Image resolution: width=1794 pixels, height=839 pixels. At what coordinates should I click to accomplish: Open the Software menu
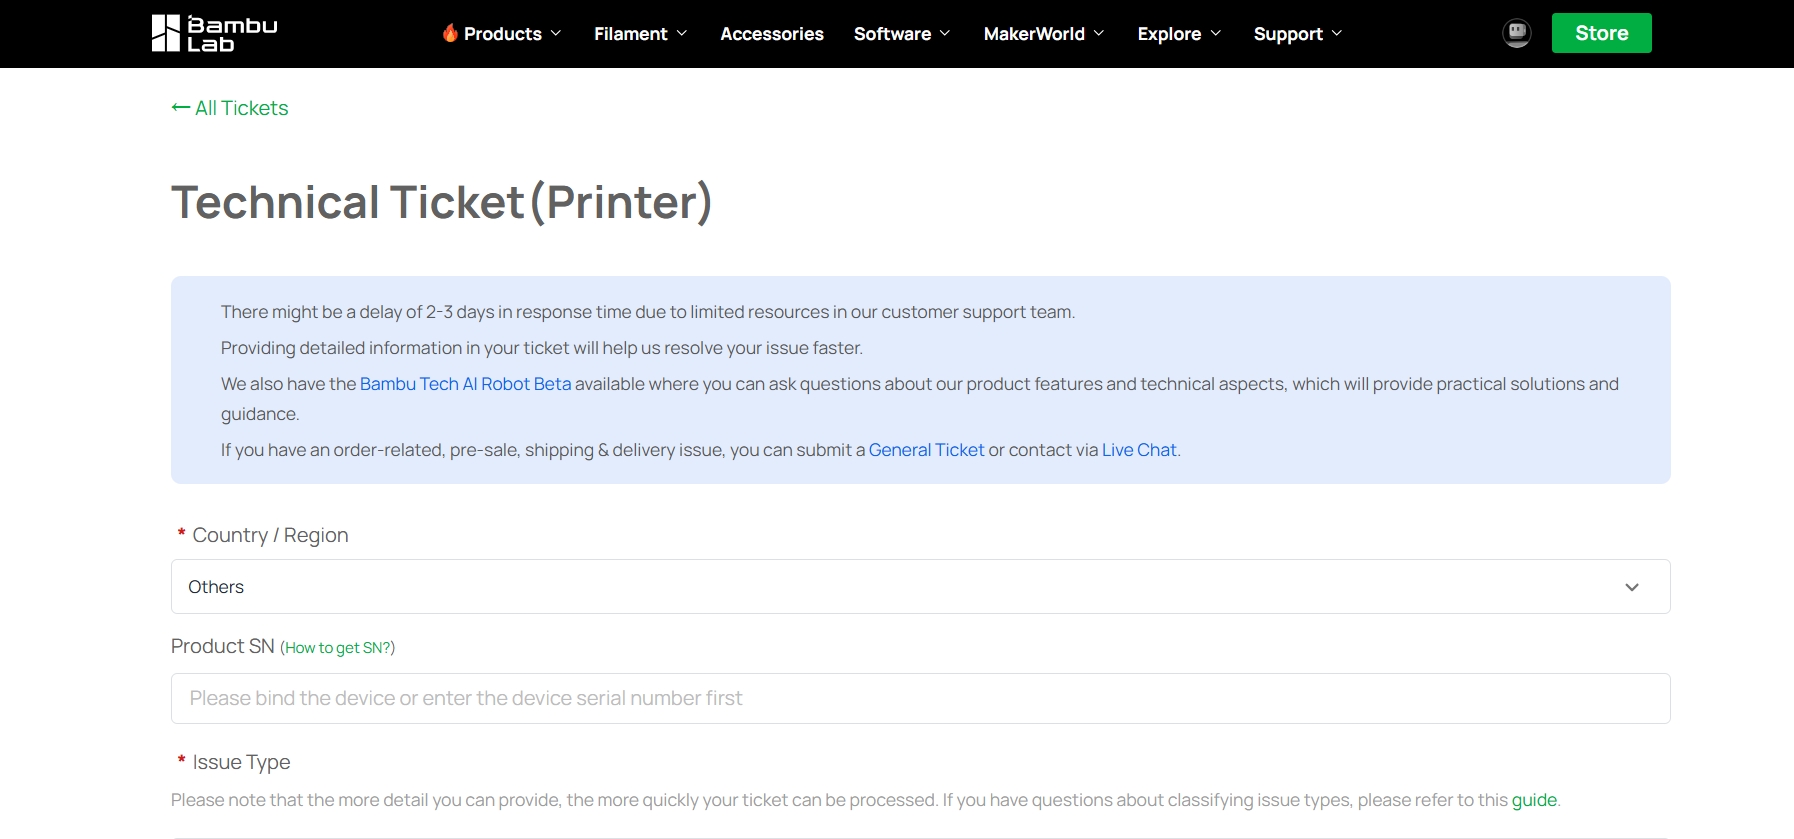902,34
